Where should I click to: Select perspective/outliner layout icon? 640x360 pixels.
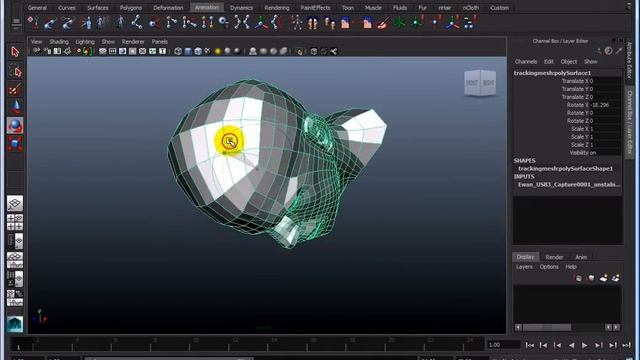pos(15,241)
